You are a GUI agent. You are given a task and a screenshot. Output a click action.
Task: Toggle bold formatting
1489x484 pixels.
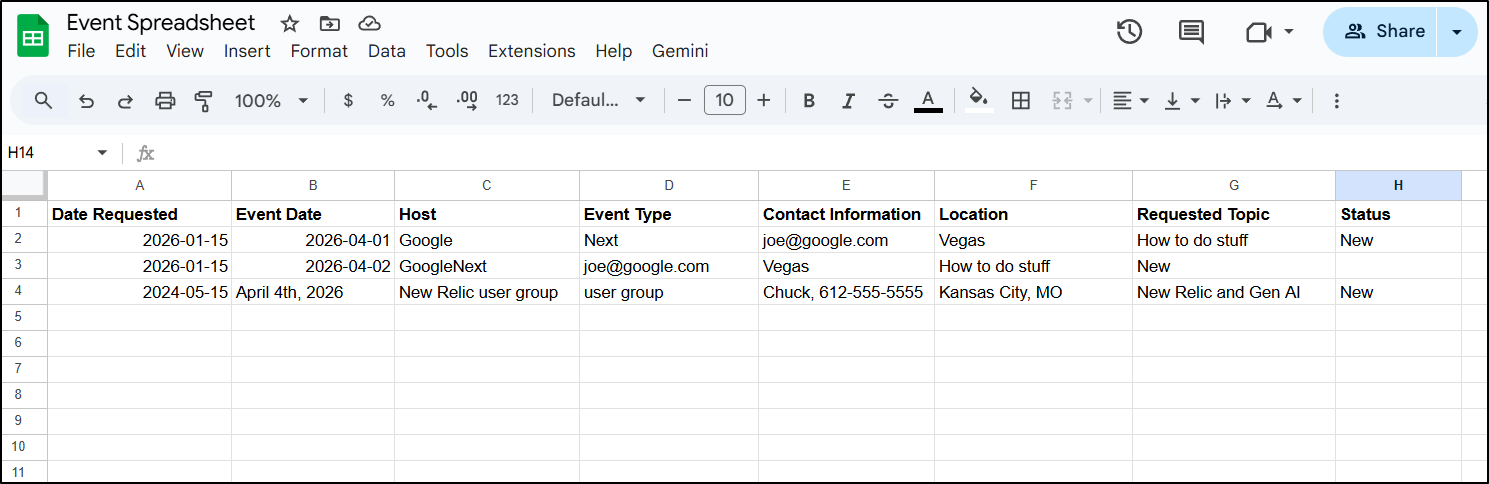(x=809, y=101)
